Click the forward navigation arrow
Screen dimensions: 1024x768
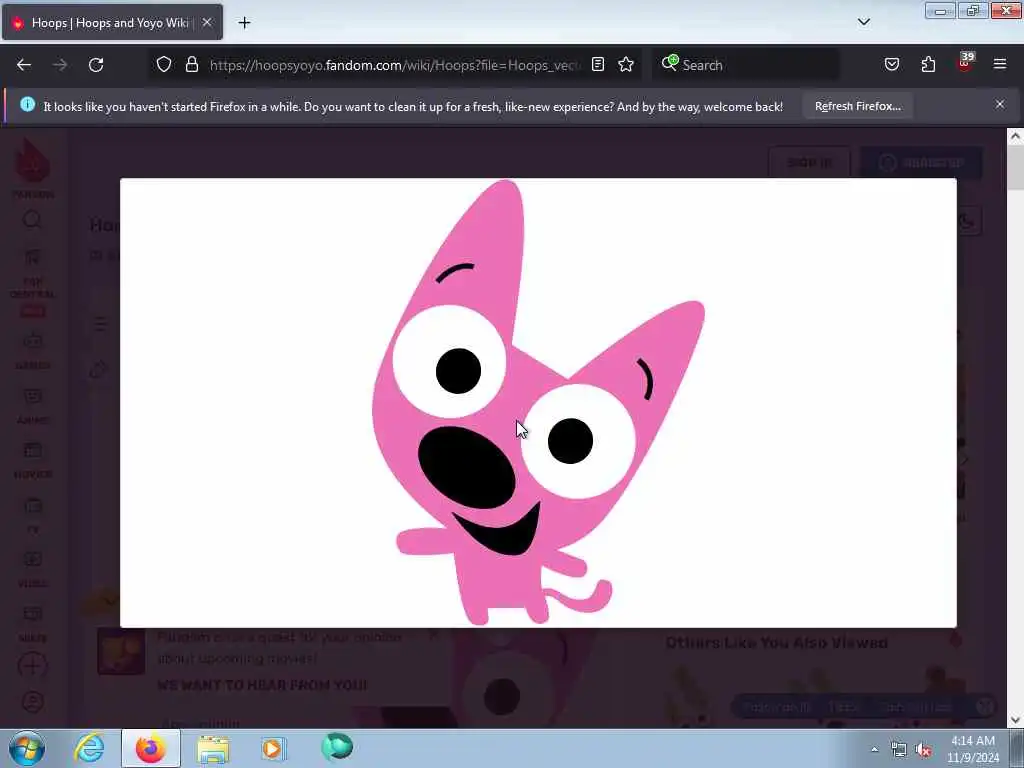(x=60, y=65)
